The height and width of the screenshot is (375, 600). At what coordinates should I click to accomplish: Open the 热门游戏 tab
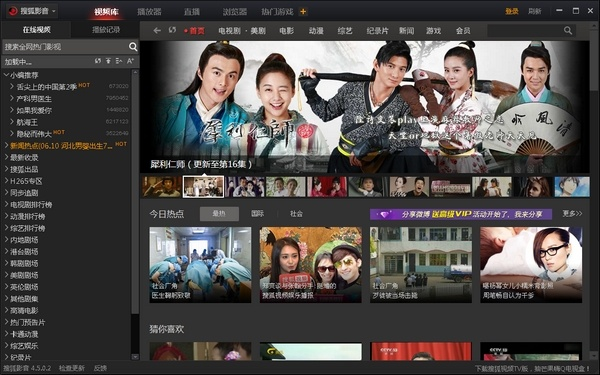(x=277, y=11)
